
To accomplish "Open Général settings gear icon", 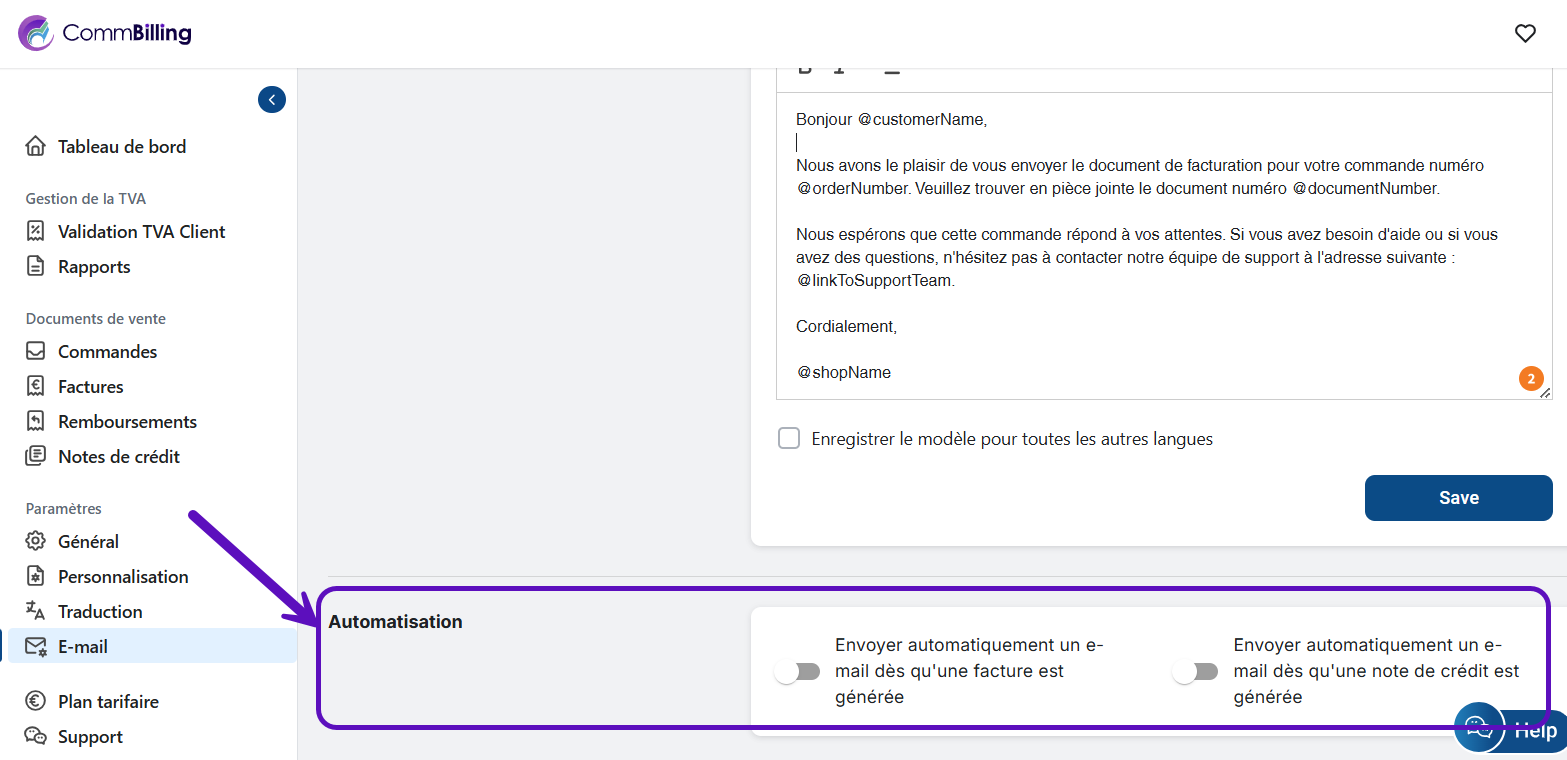I will [x=35, y=542].
